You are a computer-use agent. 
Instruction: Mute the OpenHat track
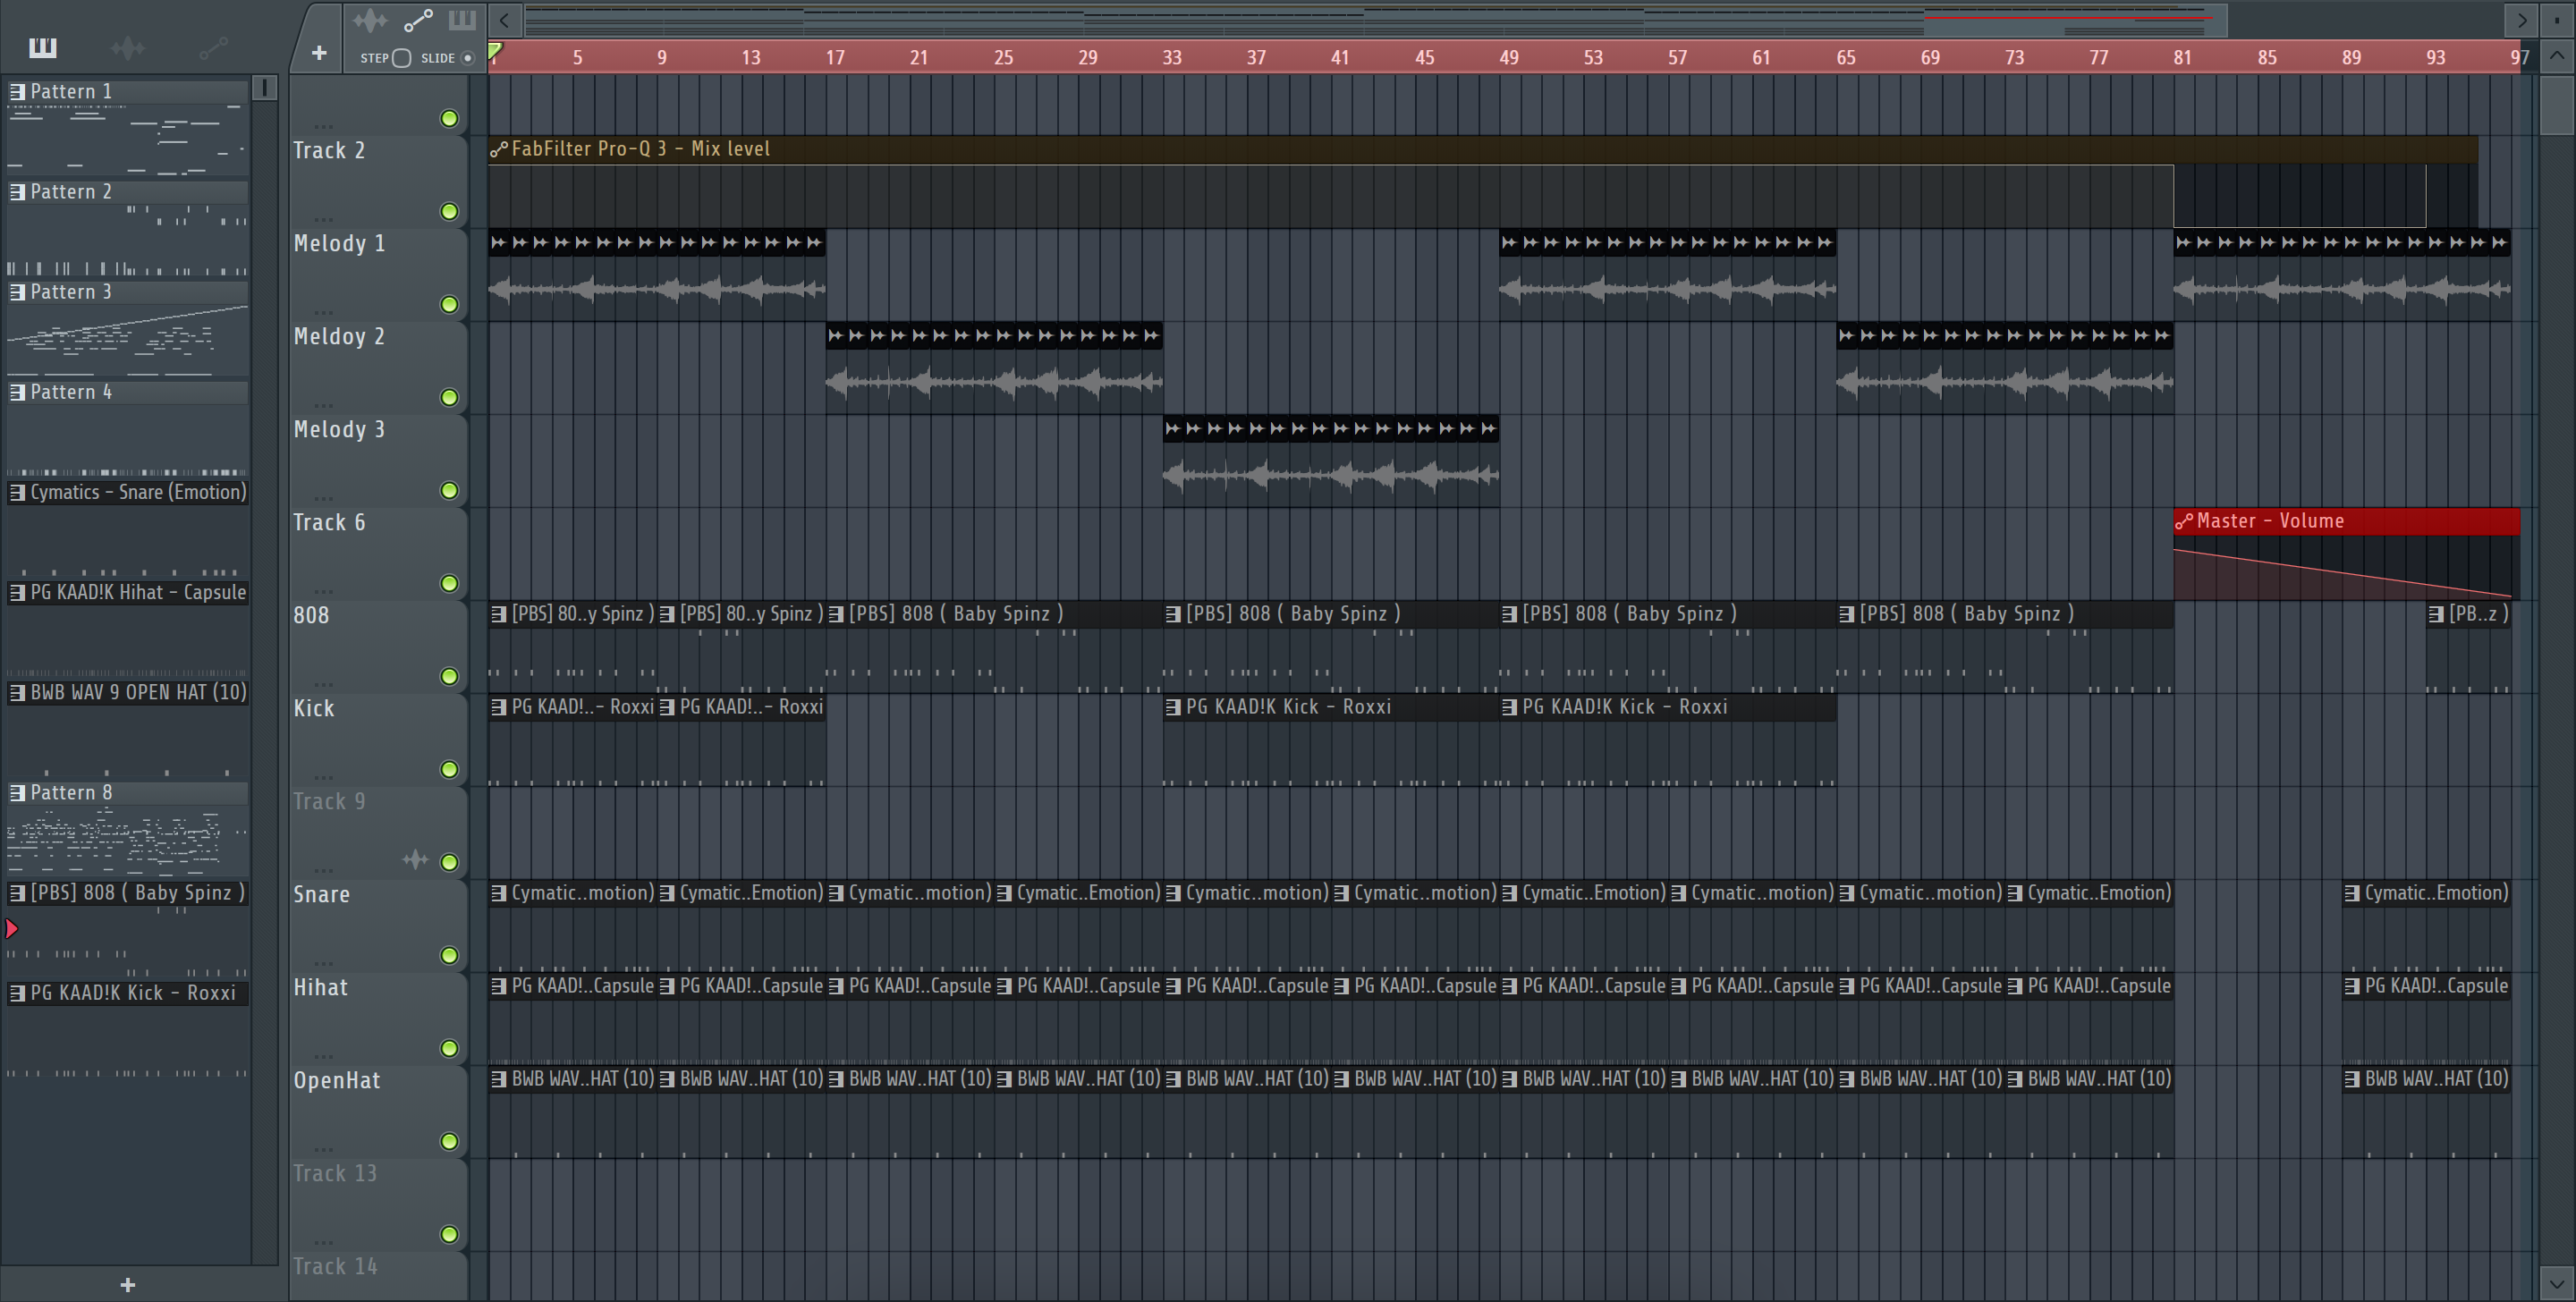(449, 1141)
